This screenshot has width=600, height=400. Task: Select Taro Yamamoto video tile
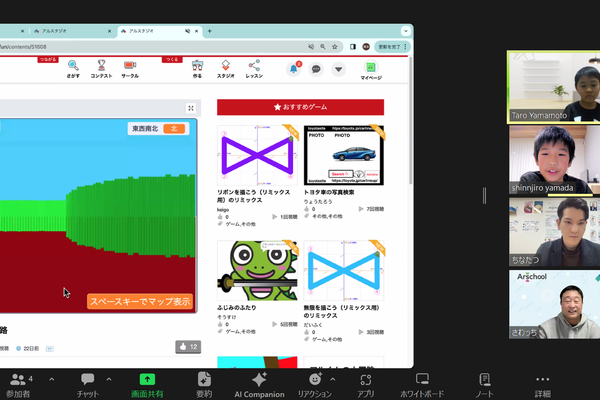(554, 87)
